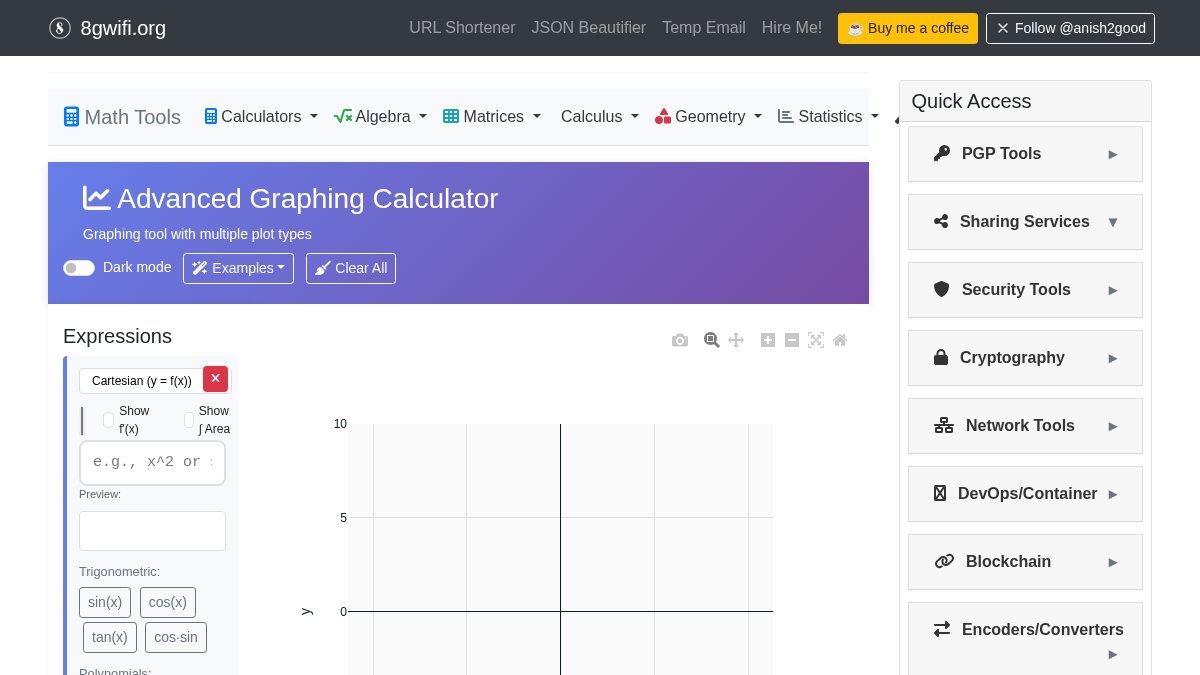Check Show ∫ Area
The image size is (1200, 675).
[x=189, y=420]
